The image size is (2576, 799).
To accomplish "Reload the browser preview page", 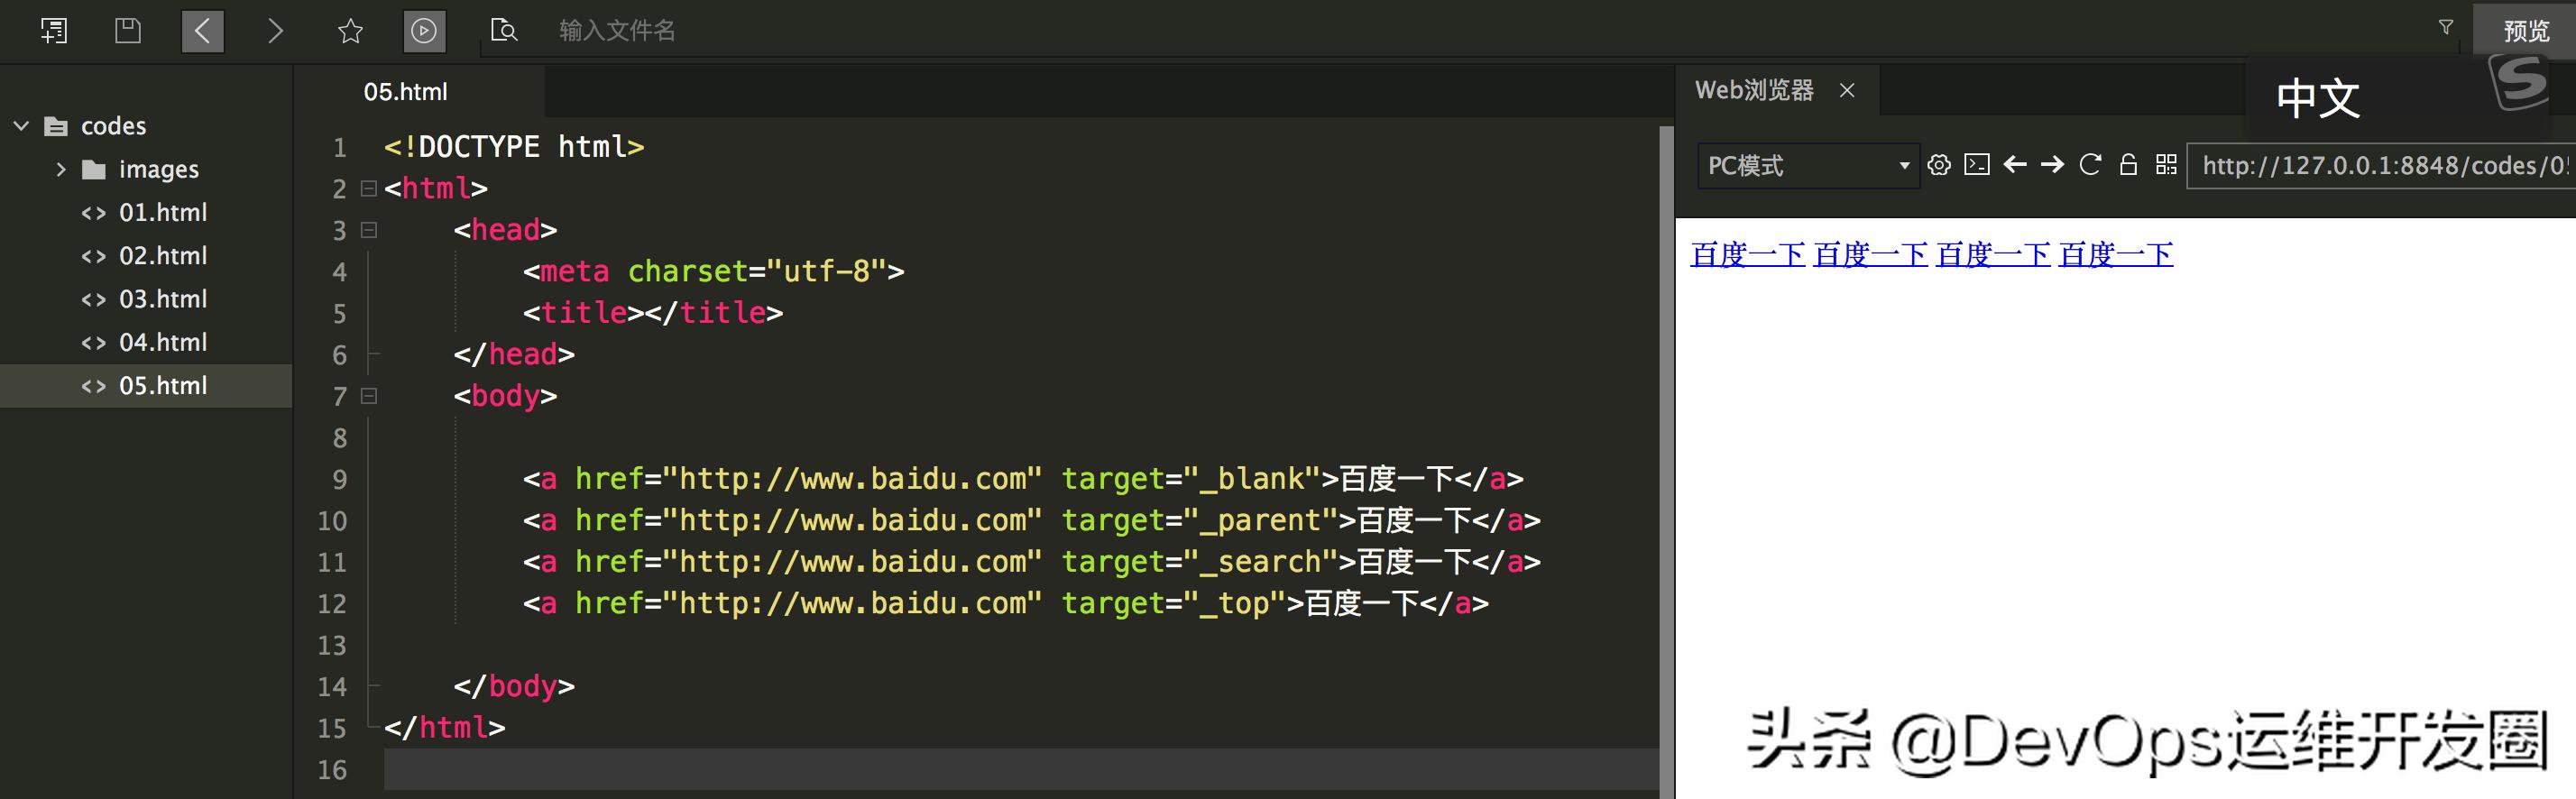I will pos(2090,165).
